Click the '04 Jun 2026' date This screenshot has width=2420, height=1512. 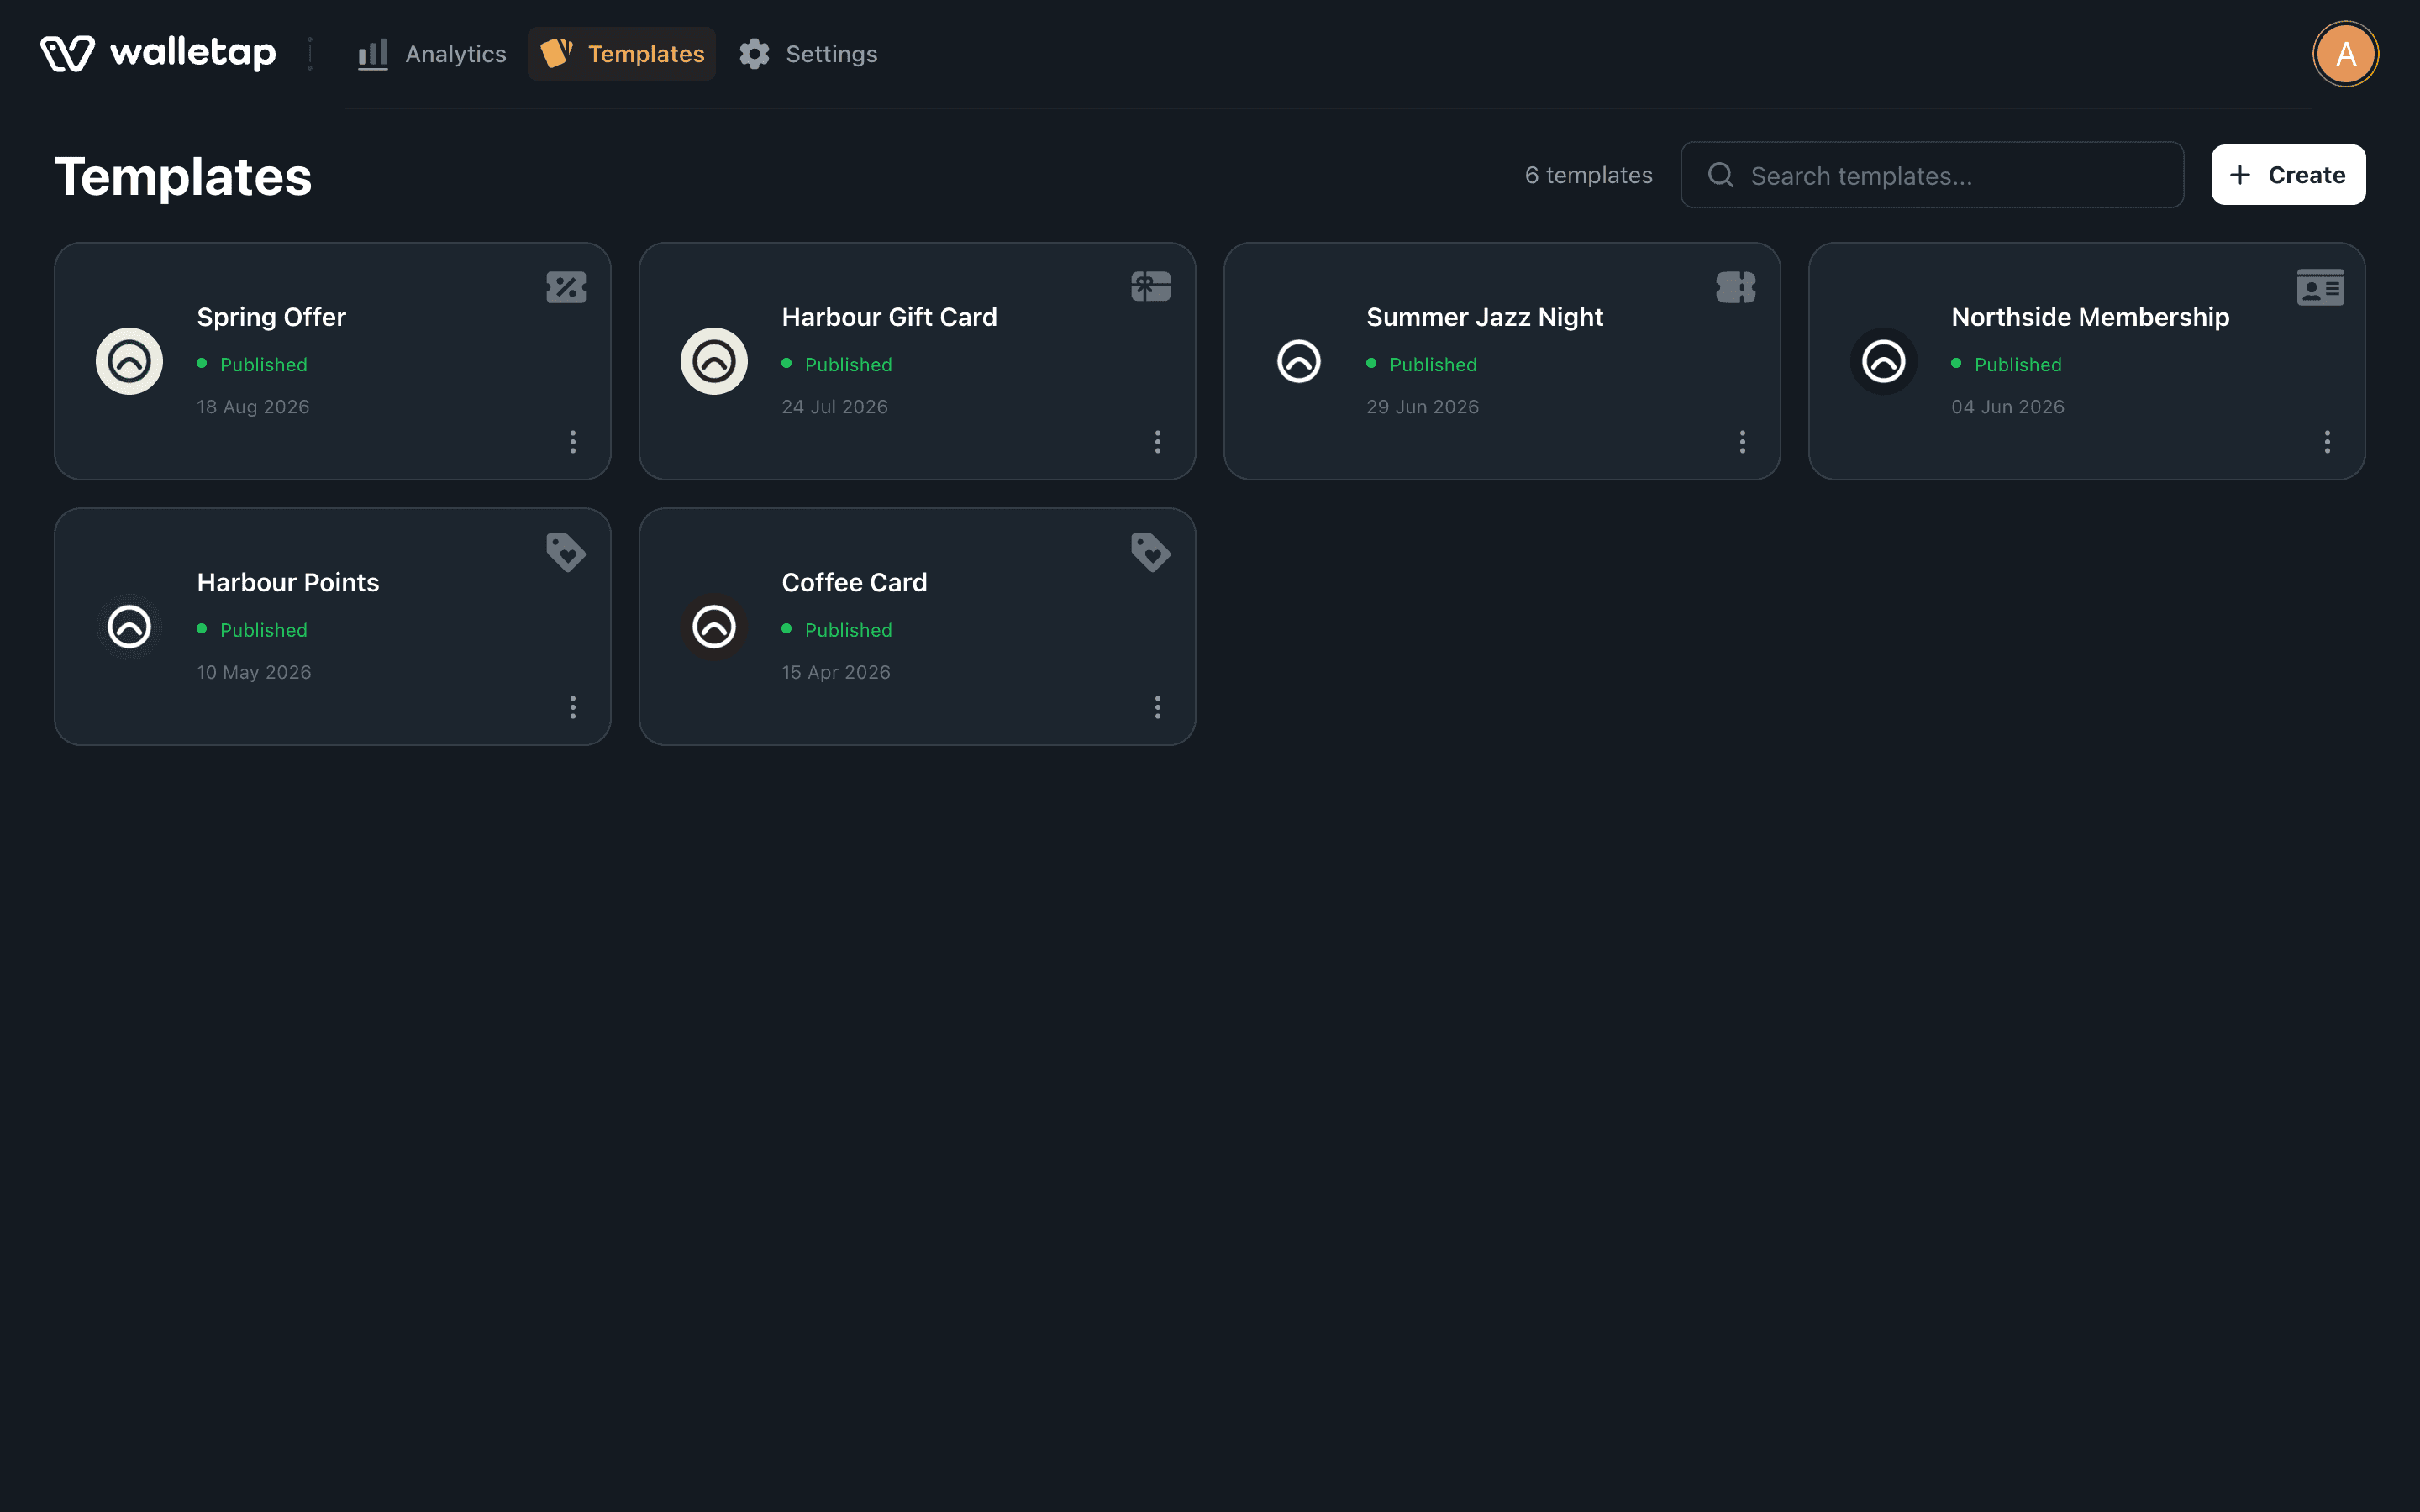[x=2008, y=407]
